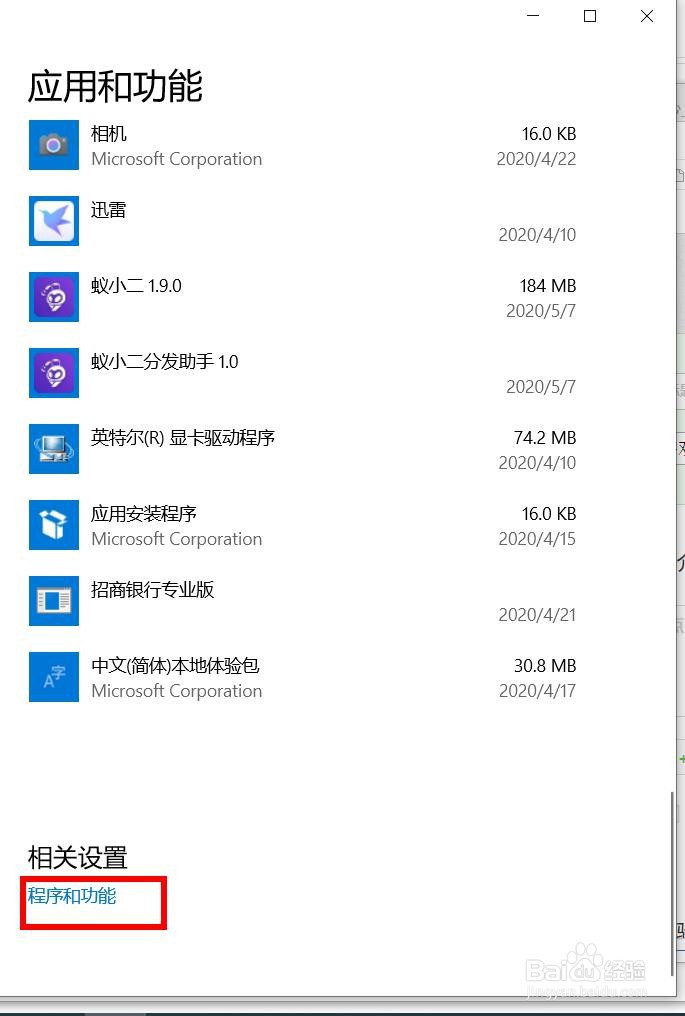Click the 迅雷 Thunder bird icon
Screen dimensions: 685x1016
54,221
